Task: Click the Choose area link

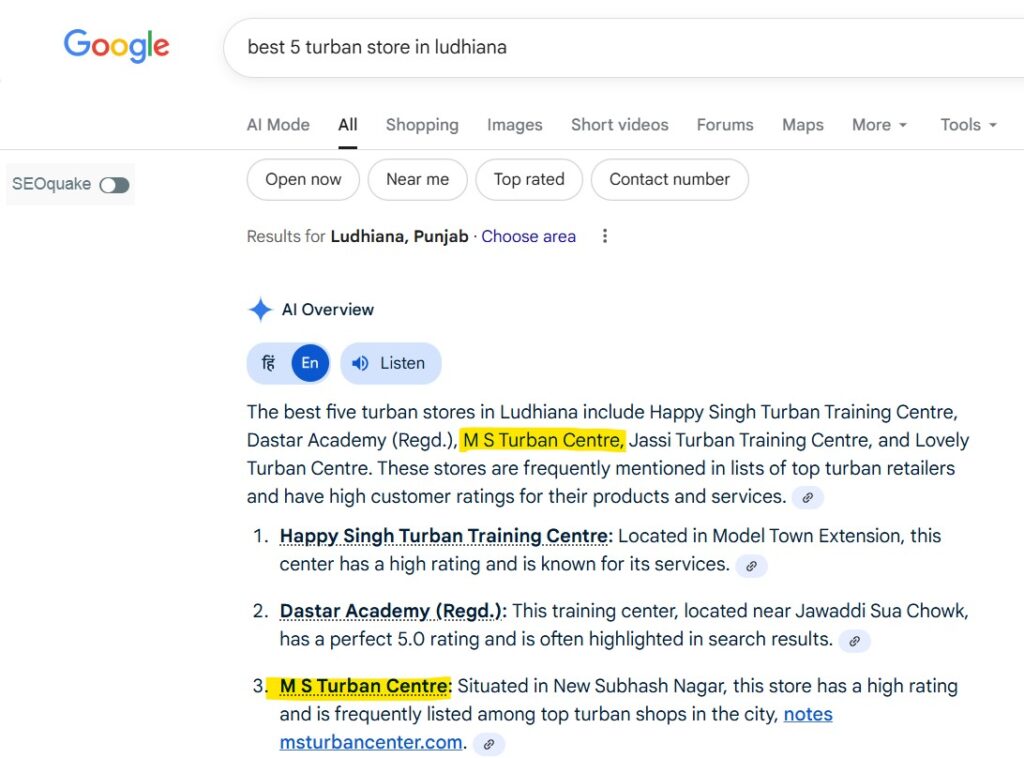Action: point(528,236)
